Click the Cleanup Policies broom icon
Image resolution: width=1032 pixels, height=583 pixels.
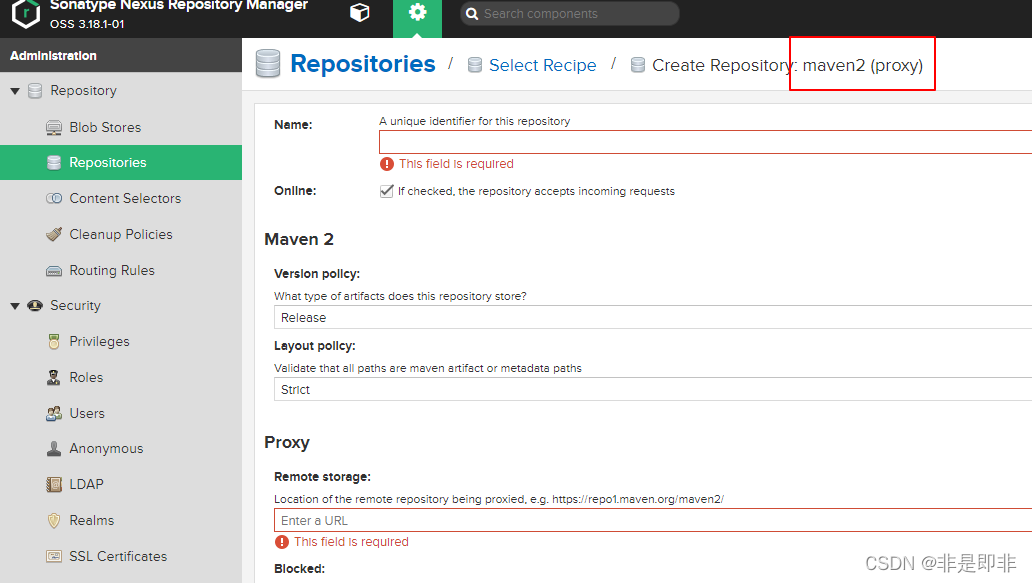point(54,234)
